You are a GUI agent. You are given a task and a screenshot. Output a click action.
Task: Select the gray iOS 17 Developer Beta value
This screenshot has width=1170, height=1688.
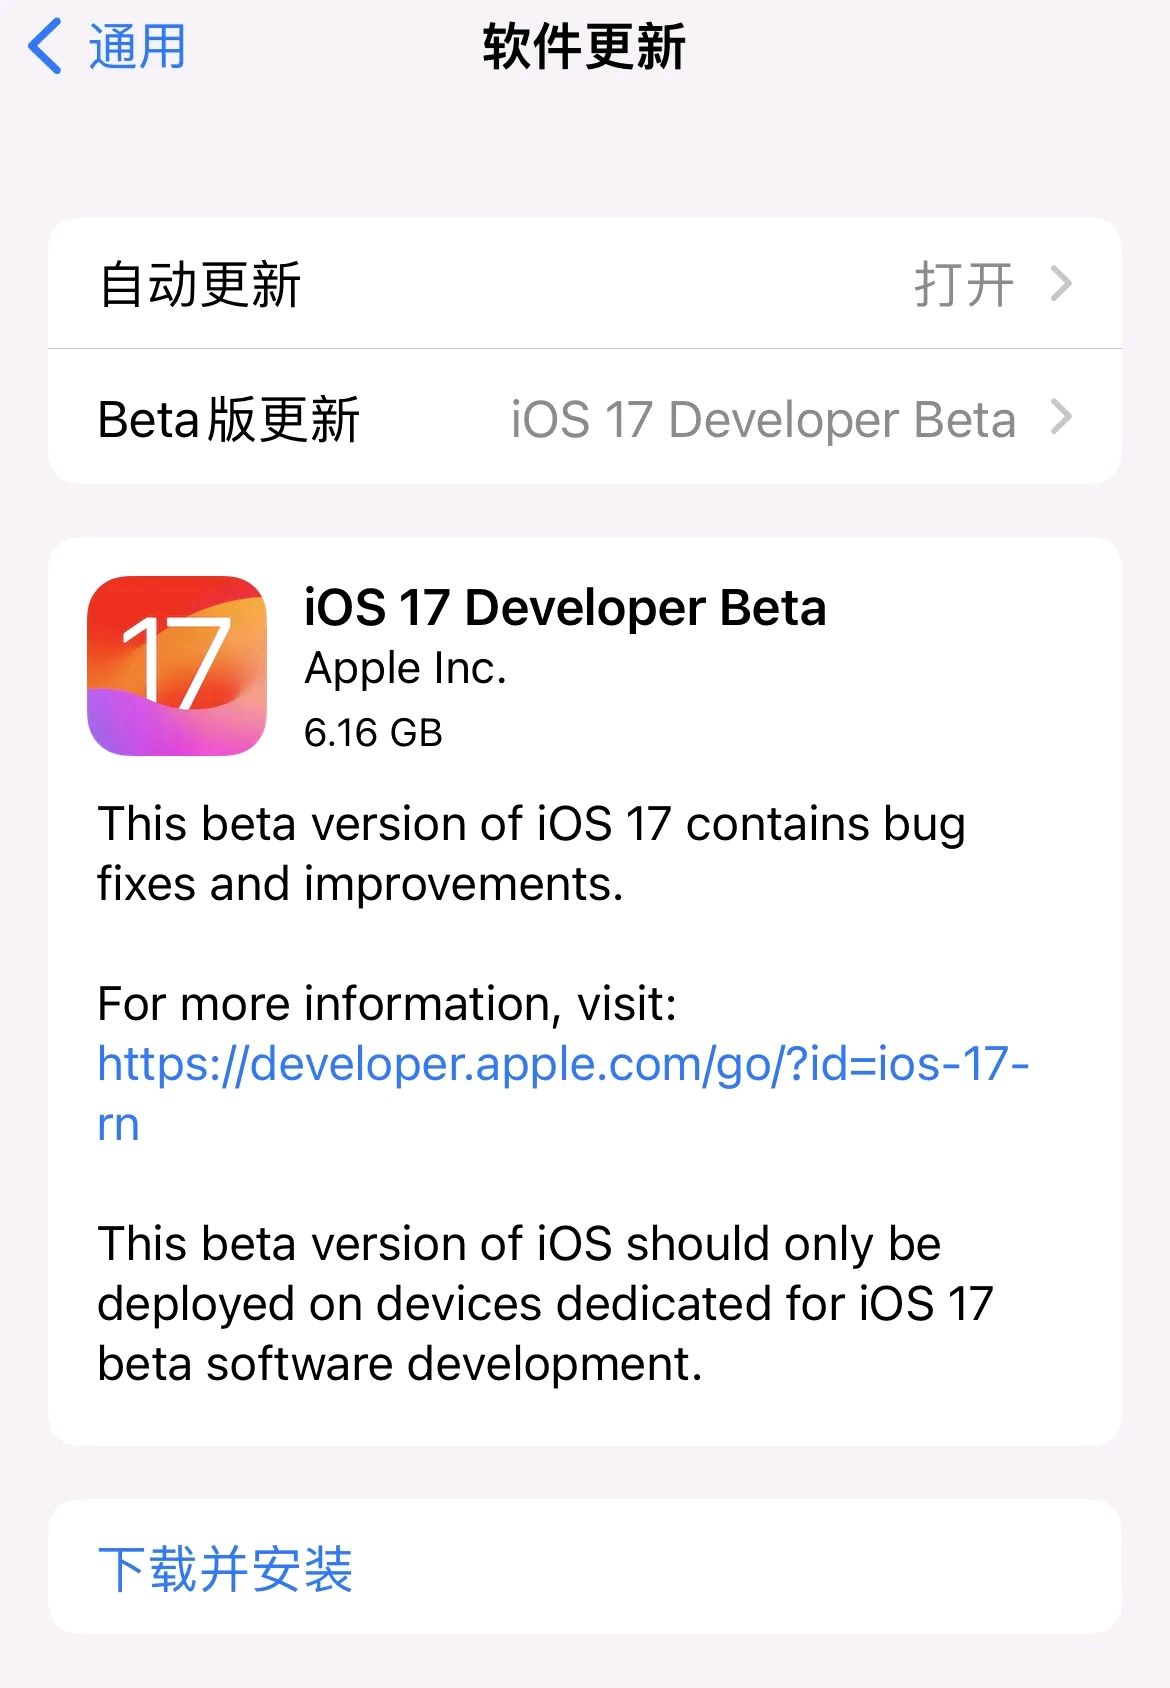point(763,419)
